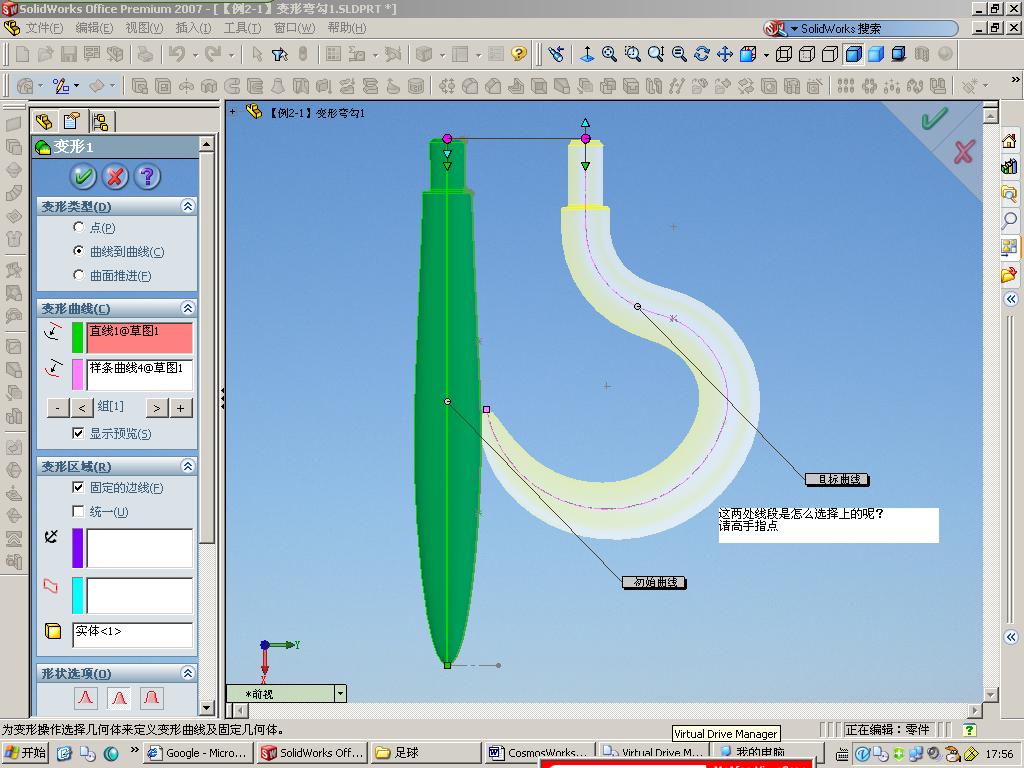Collapse the 变形曲线(C) section
Screen dimensions: 1024x768
[187, 308]
